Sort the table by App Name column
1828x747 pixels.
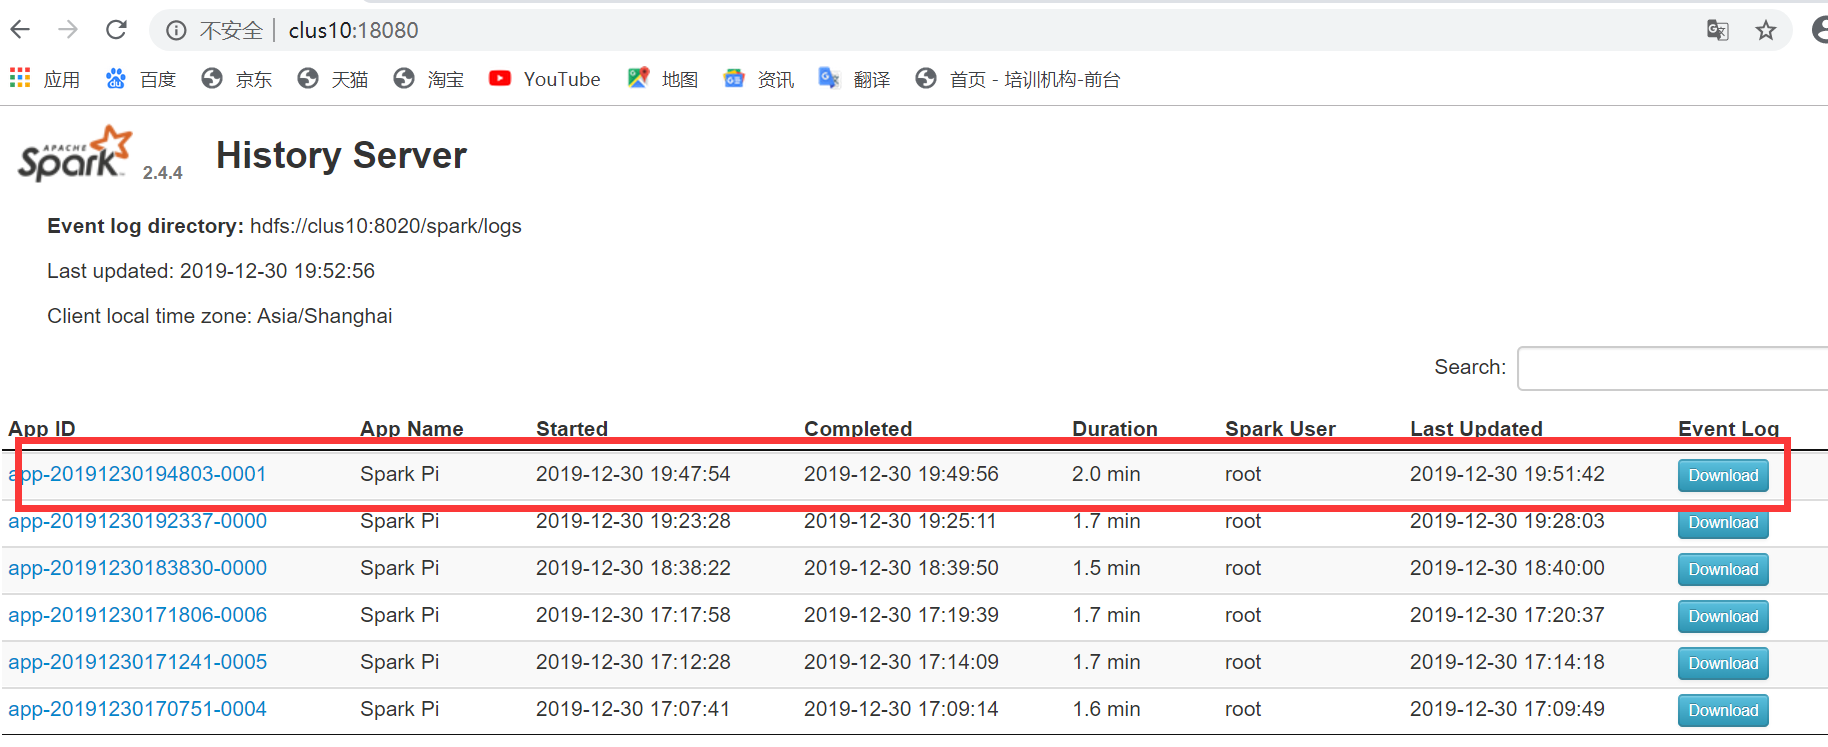point(412,429)
